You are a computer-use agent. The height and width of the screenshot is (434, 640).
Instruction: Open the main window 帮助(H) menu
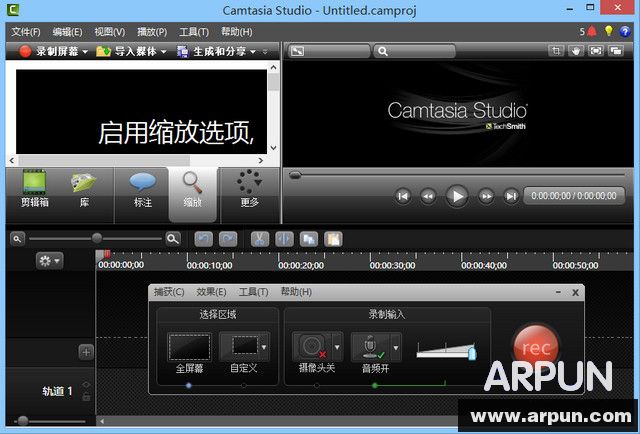tap(237, 32)
